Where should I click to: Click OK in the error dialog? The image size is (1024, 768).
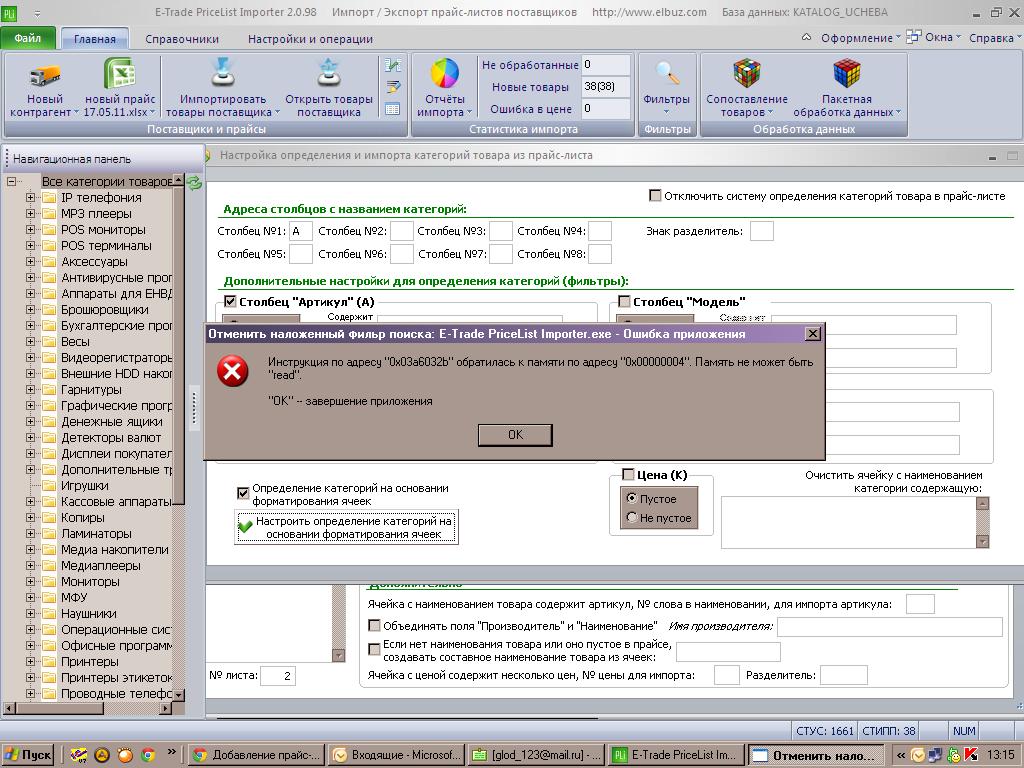click(515, 435)
